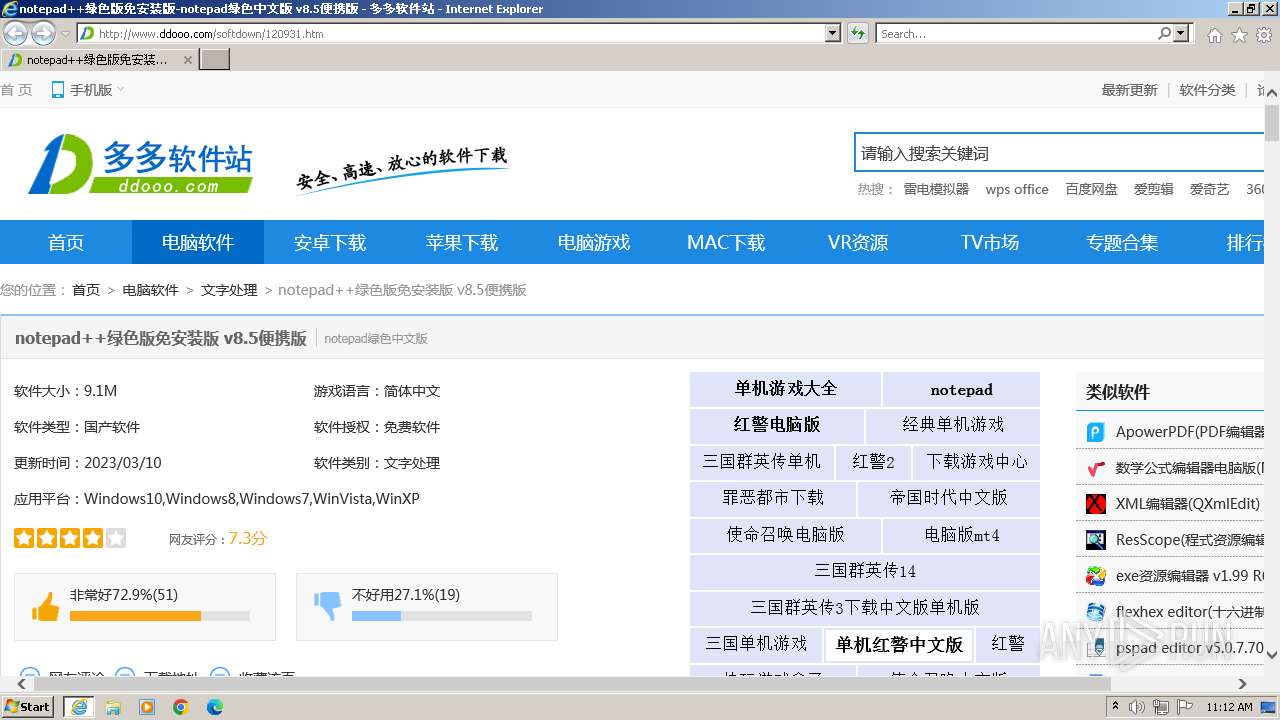Open the IE Tools gear icon

1264,35
